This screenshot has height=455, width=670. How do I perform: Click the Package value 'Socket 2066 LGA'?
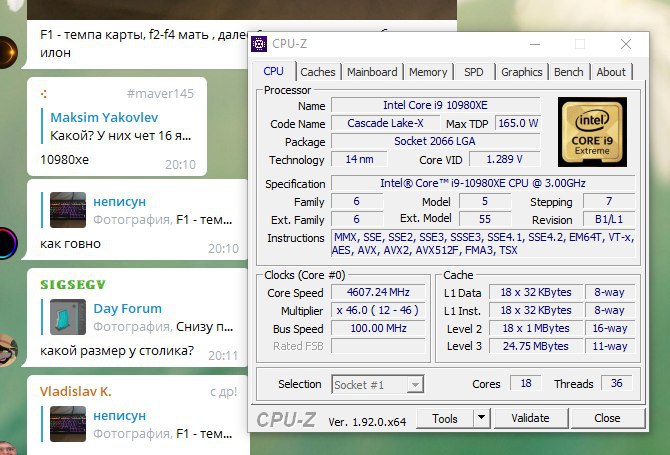tap(435, 141)
